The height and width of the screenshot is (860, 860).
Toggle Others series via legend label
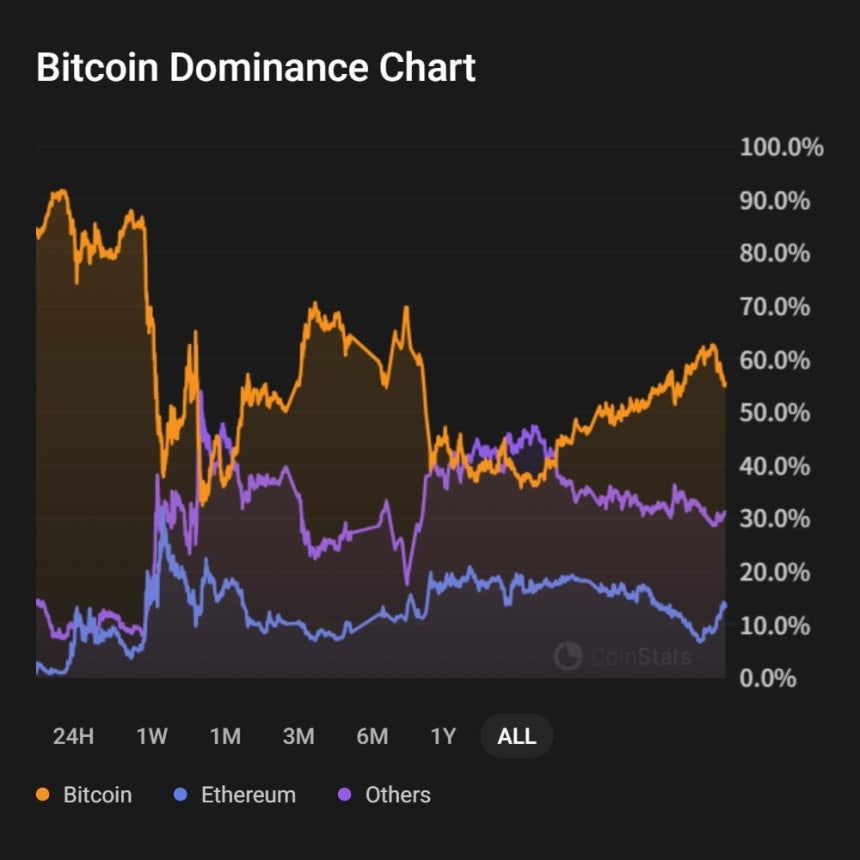(x=398, y=795)
